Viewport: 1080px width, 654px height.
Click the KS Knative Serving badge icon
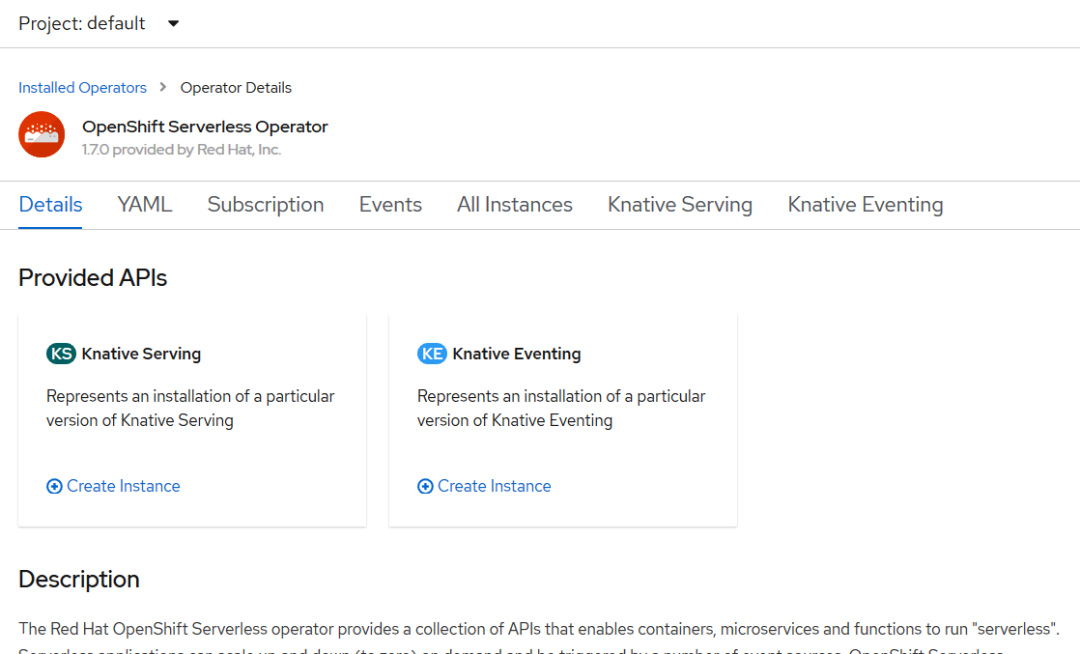[61, 354]
